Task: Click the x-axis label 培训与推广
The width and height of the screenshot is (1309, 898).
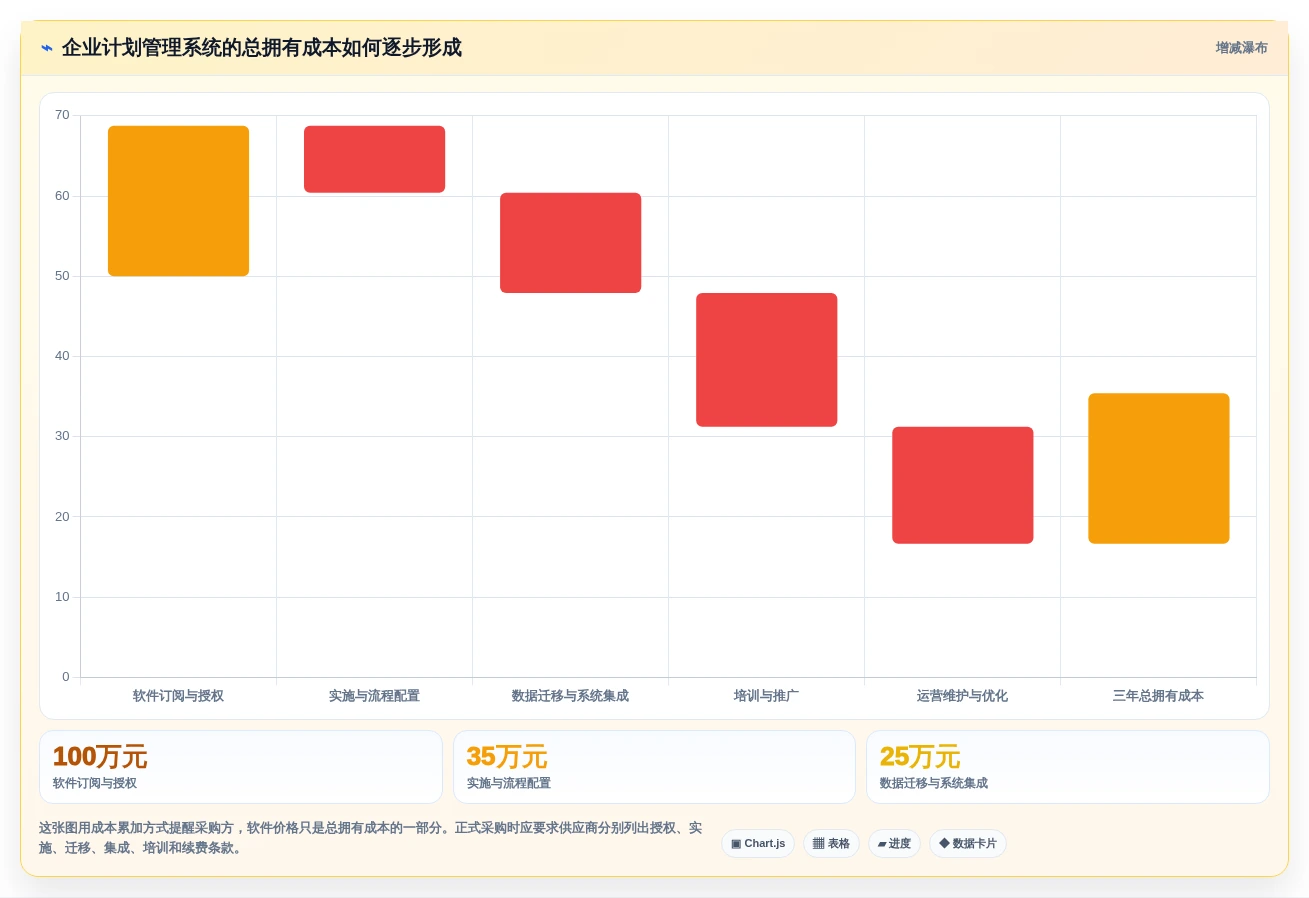Action: (766, 696)
